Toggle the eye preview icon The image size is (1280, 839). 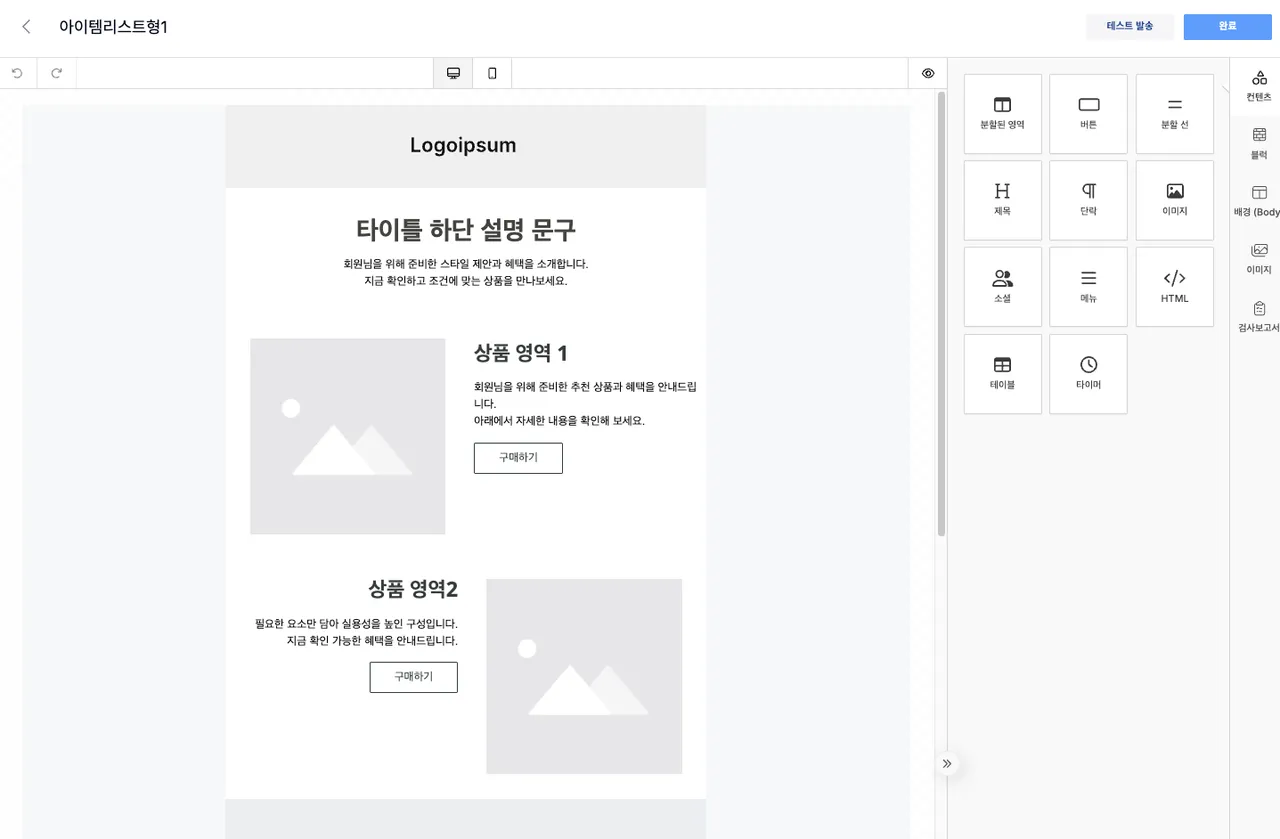928,73
